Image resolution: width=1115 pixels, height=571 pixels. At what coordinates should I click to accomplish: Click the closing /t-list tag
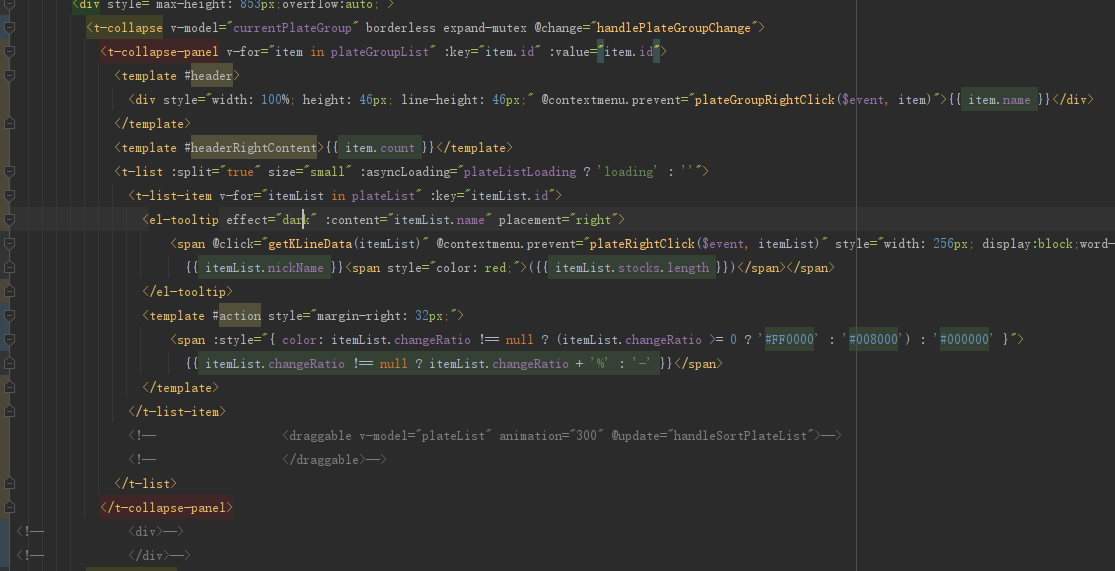[x=145, y=484]
